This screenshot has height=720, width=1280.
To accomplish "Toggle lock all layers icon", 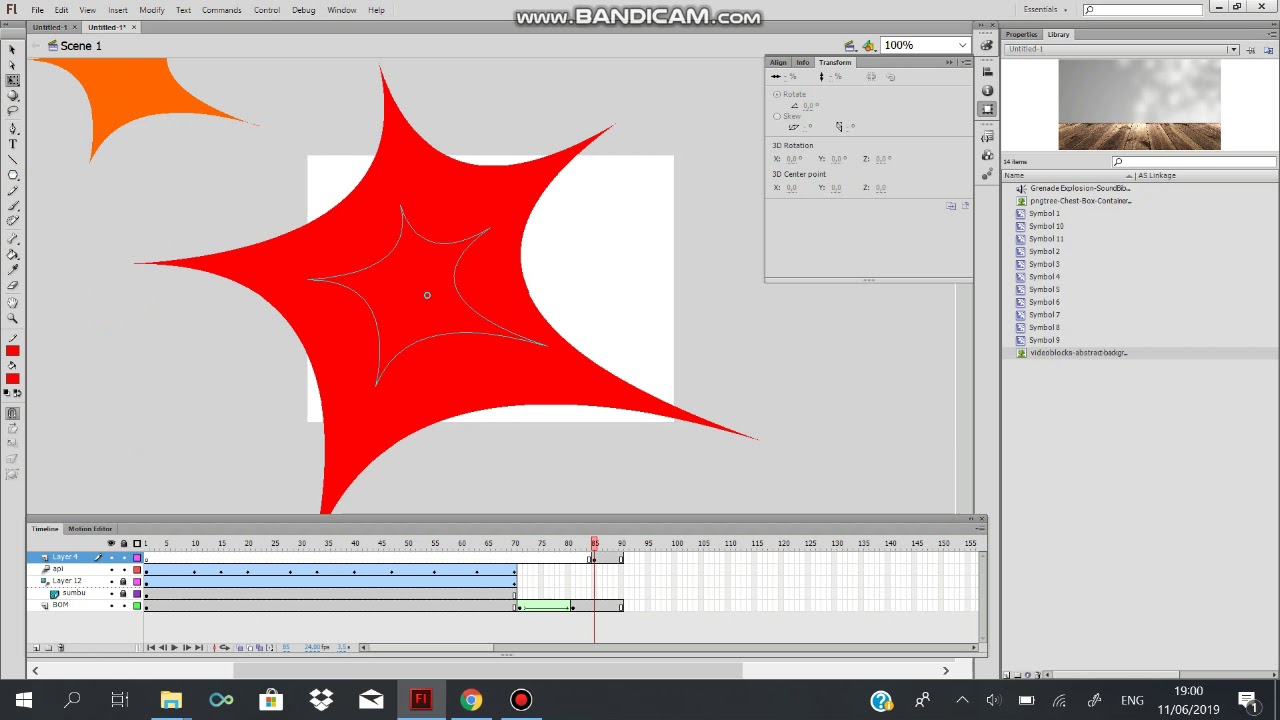I will tap(124, 543).
